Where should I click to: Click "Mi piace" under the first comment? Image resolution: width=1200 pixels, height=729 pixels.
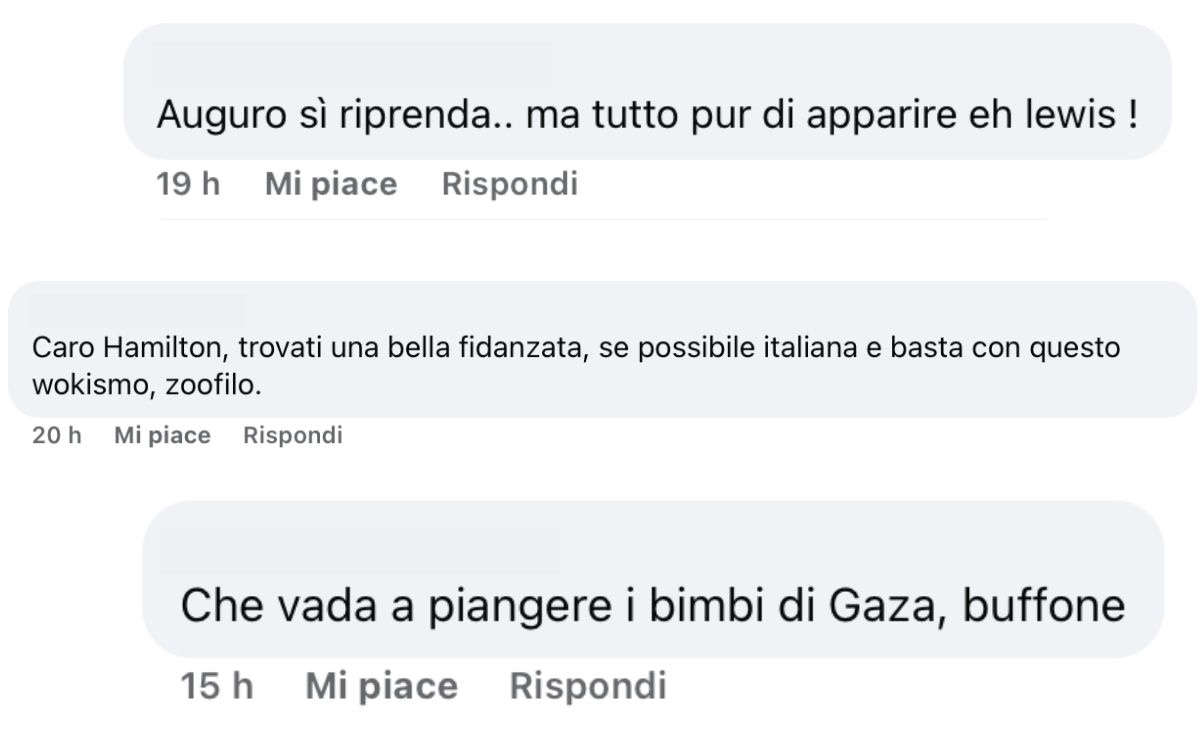coord(330,184)
